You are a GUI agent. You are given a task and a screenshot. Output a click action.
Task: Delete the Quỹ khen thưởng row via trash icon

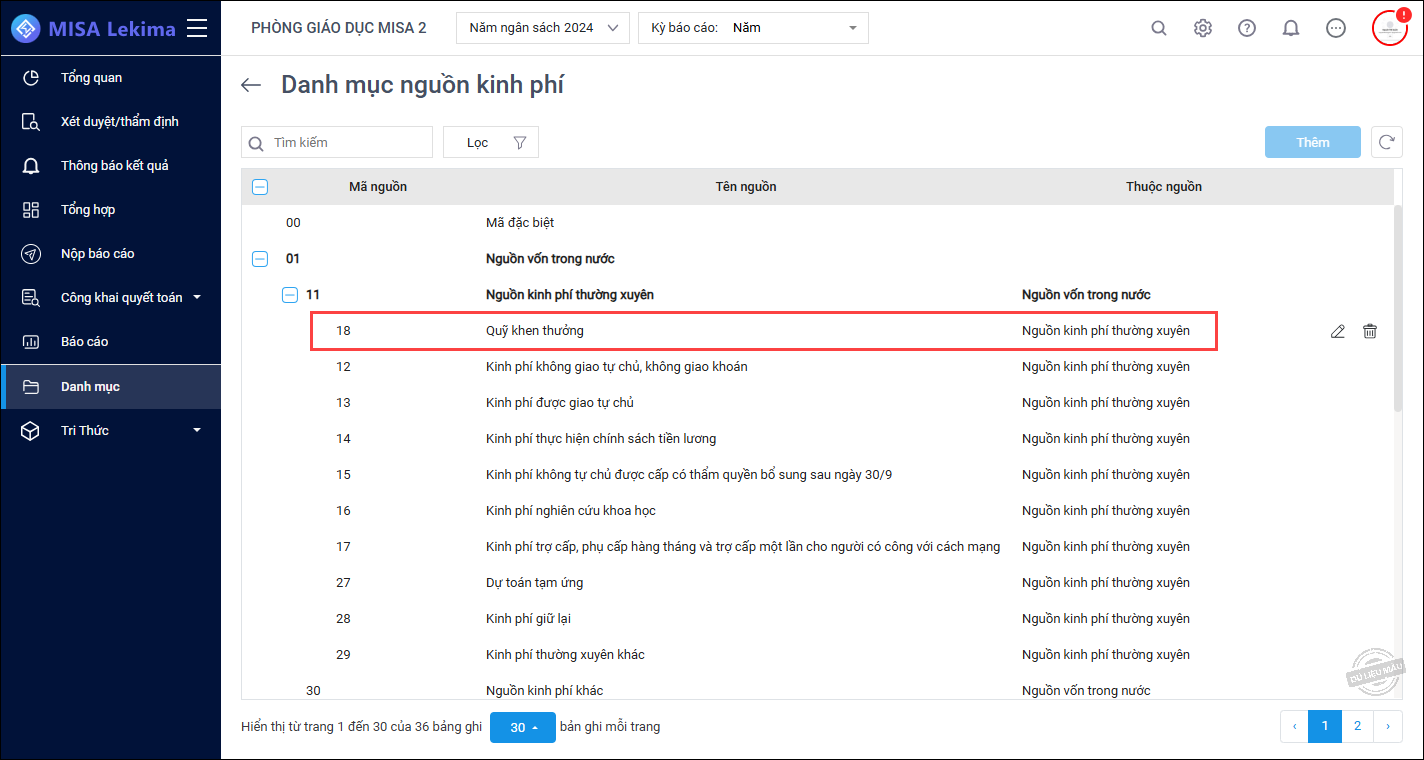click(x=1370, y=331)
